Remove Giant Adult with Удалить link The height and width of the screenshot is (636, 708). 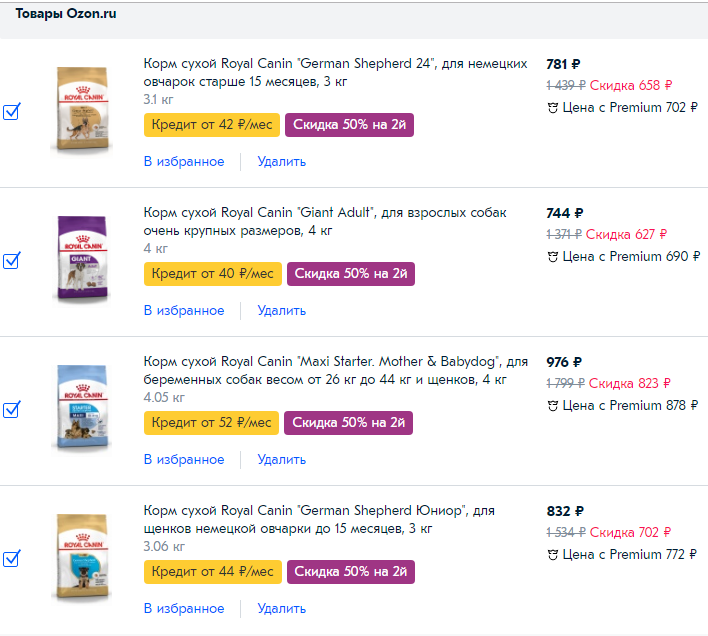(x=281, y=310)
